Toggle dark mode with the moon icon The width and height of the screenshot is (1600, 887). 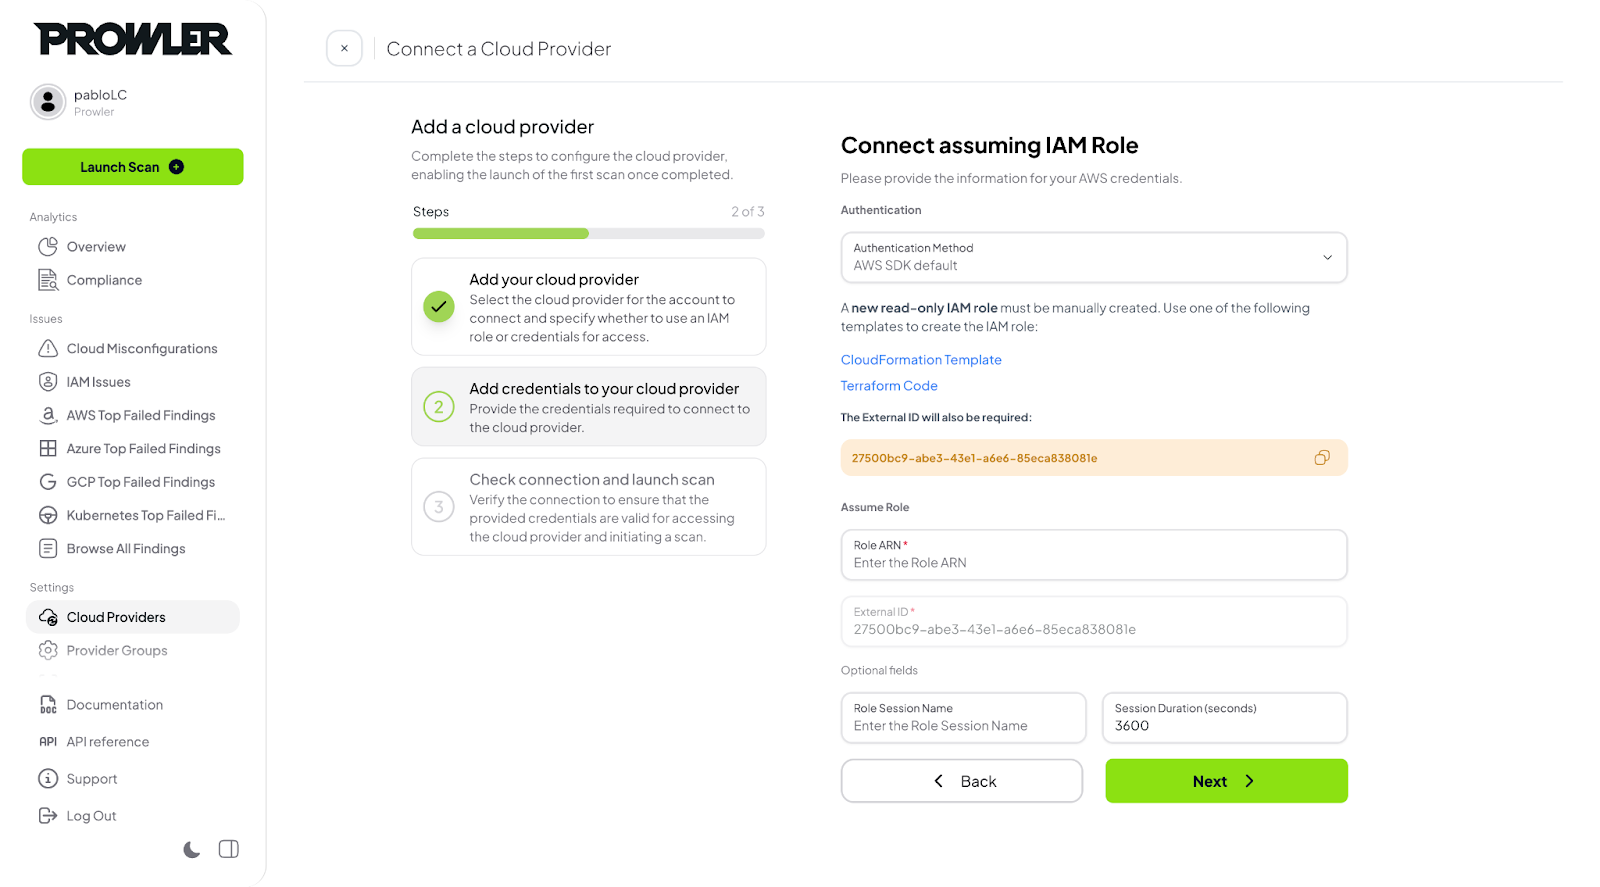coord(192,850)
